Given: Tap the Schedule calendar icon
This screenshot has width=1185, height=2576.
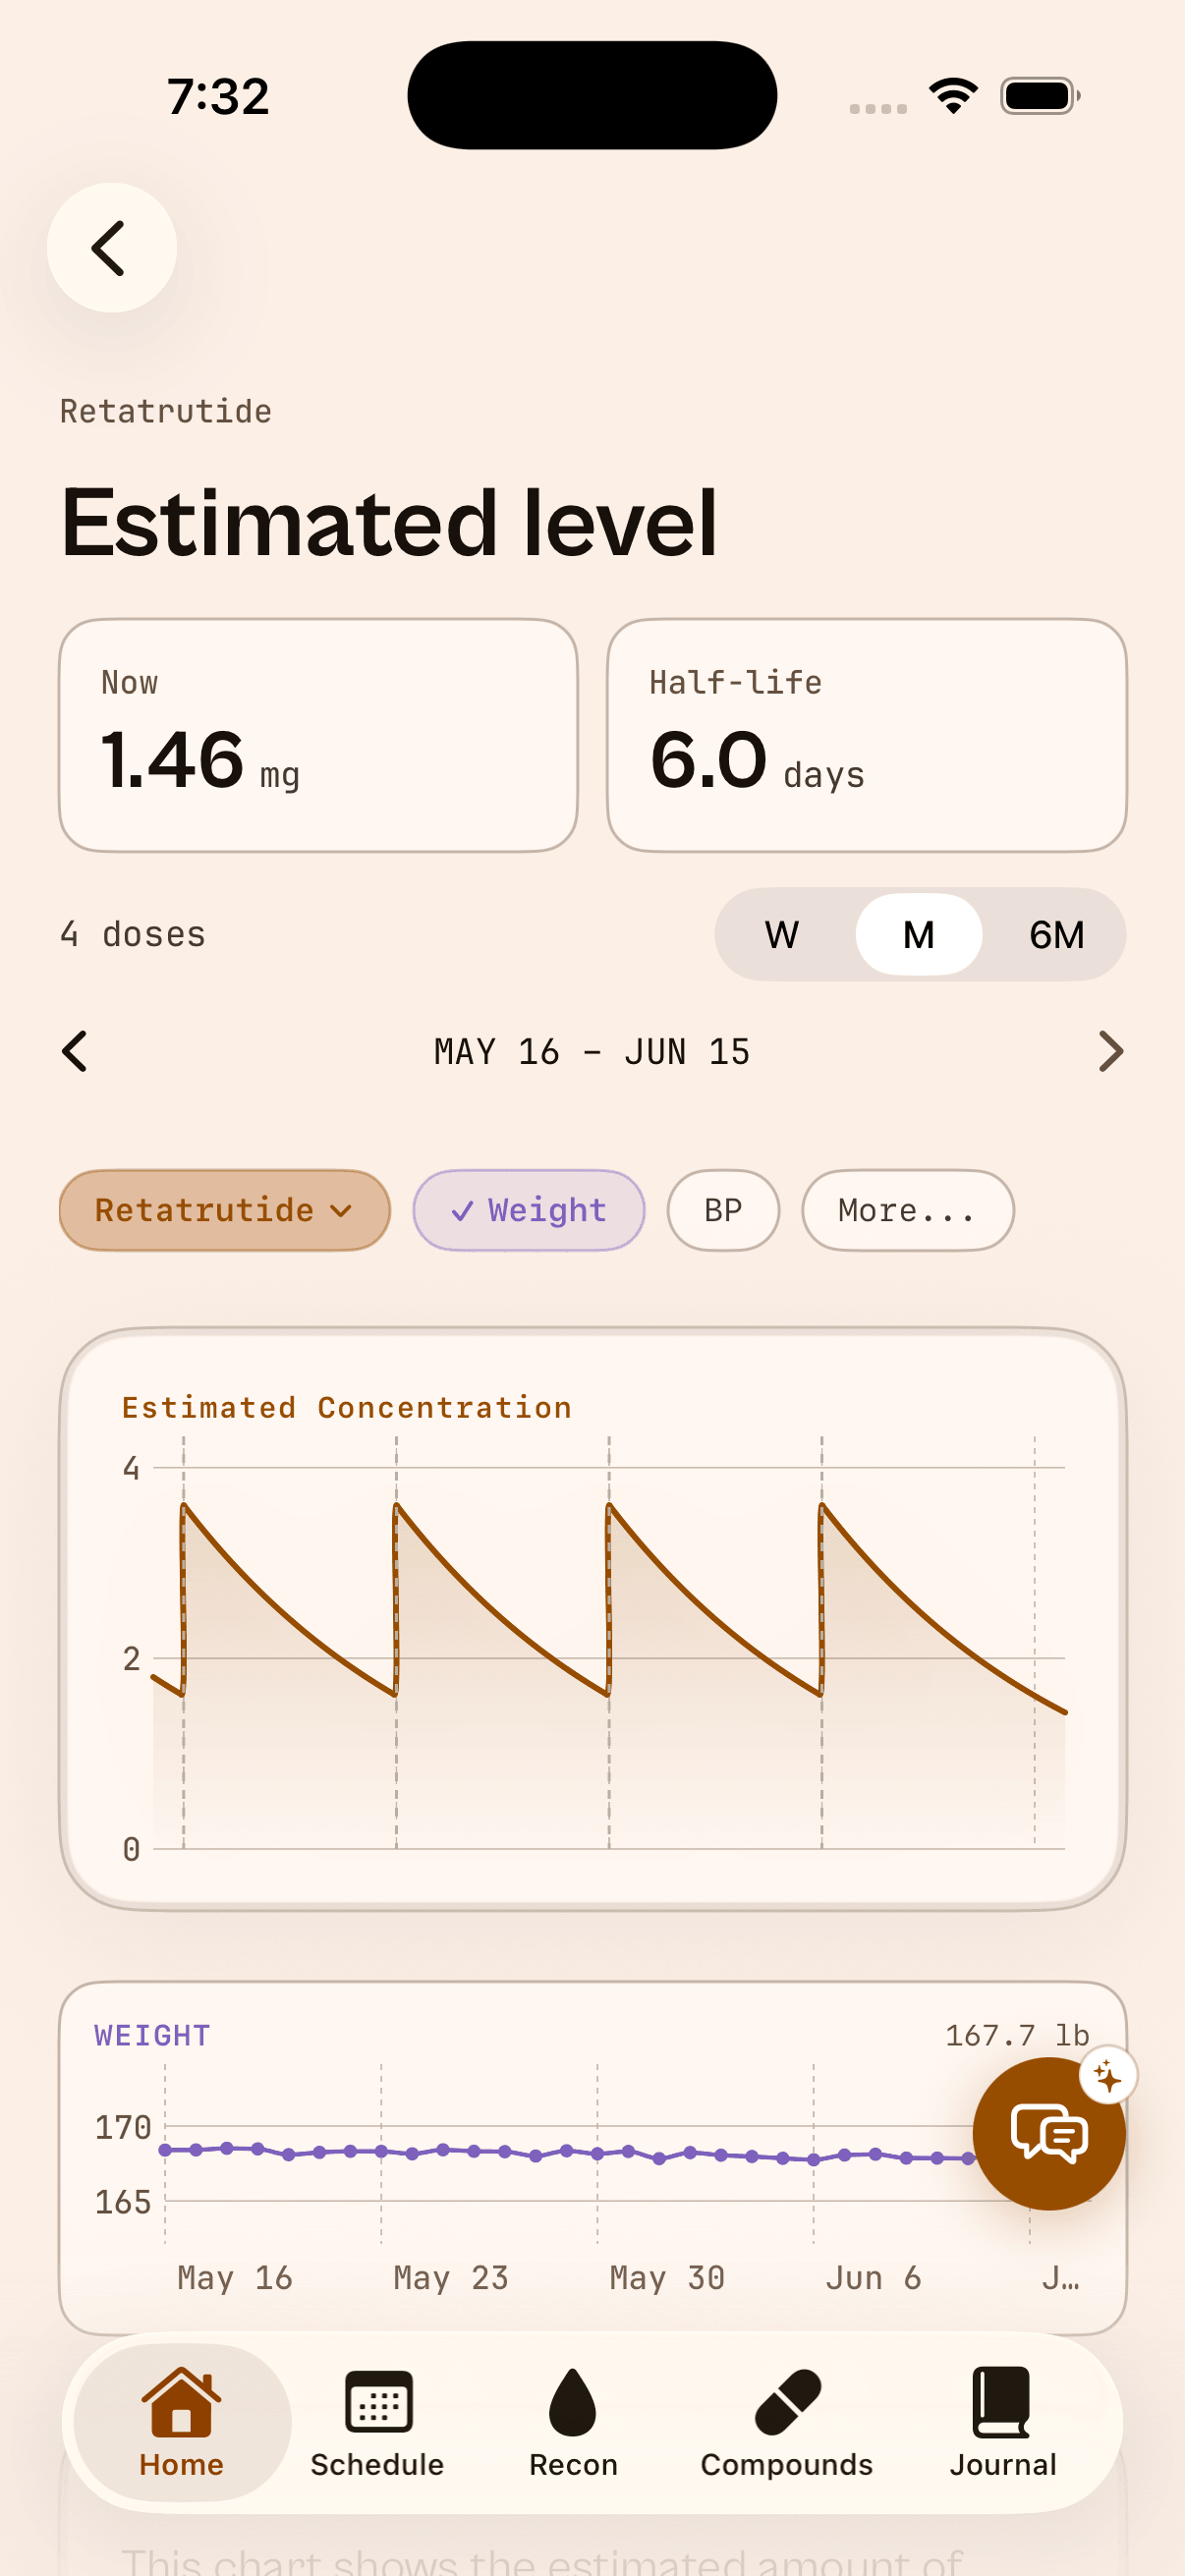Looking at the screenshot, I should coord(378,2401).
